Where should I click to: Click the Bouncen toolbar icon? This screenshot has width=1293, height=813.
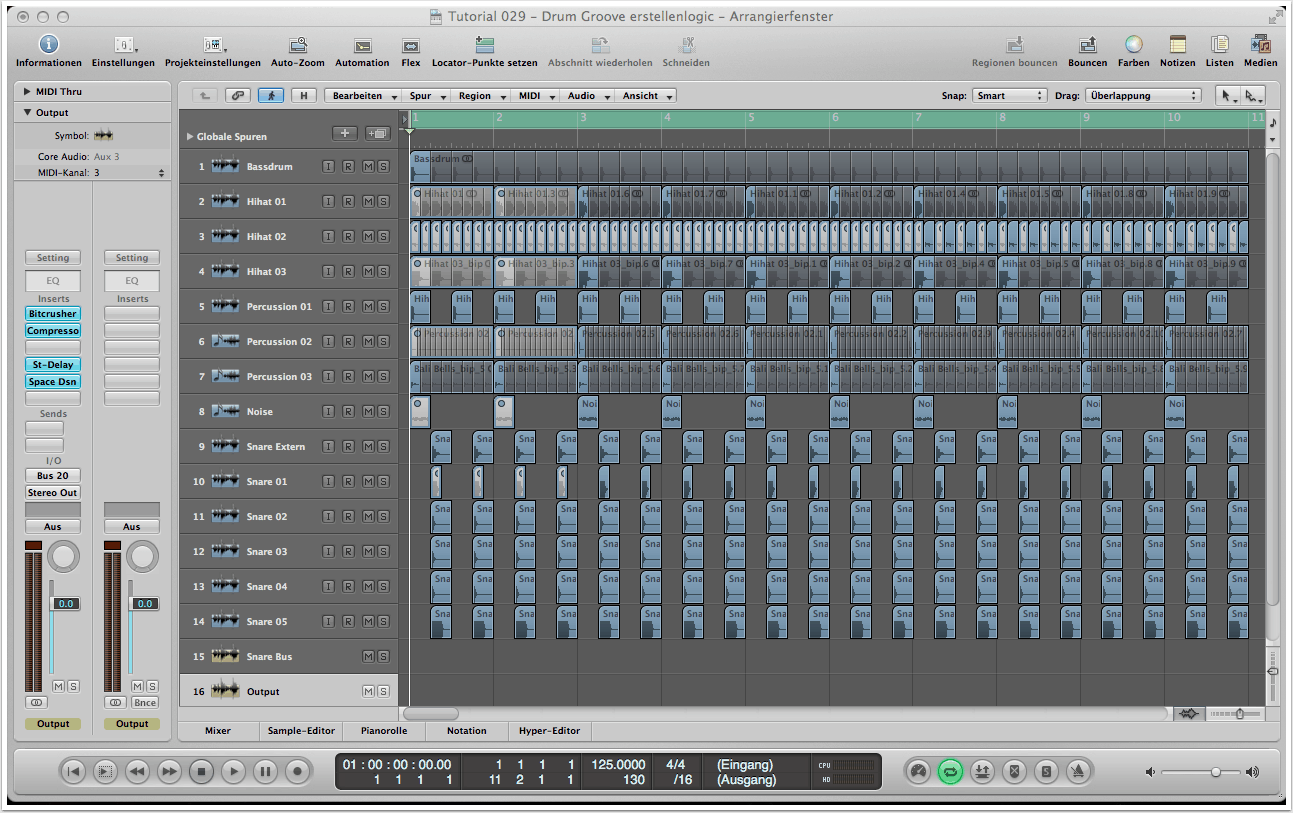coord(1087,45)
